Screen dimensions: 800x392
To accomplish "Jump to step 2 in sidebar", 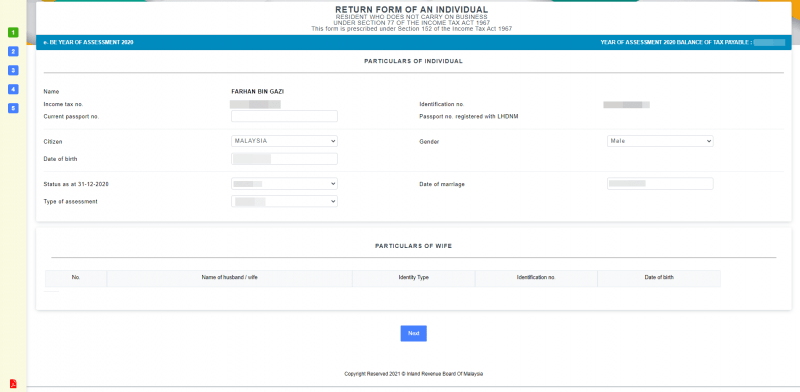I will click(13, 52).
